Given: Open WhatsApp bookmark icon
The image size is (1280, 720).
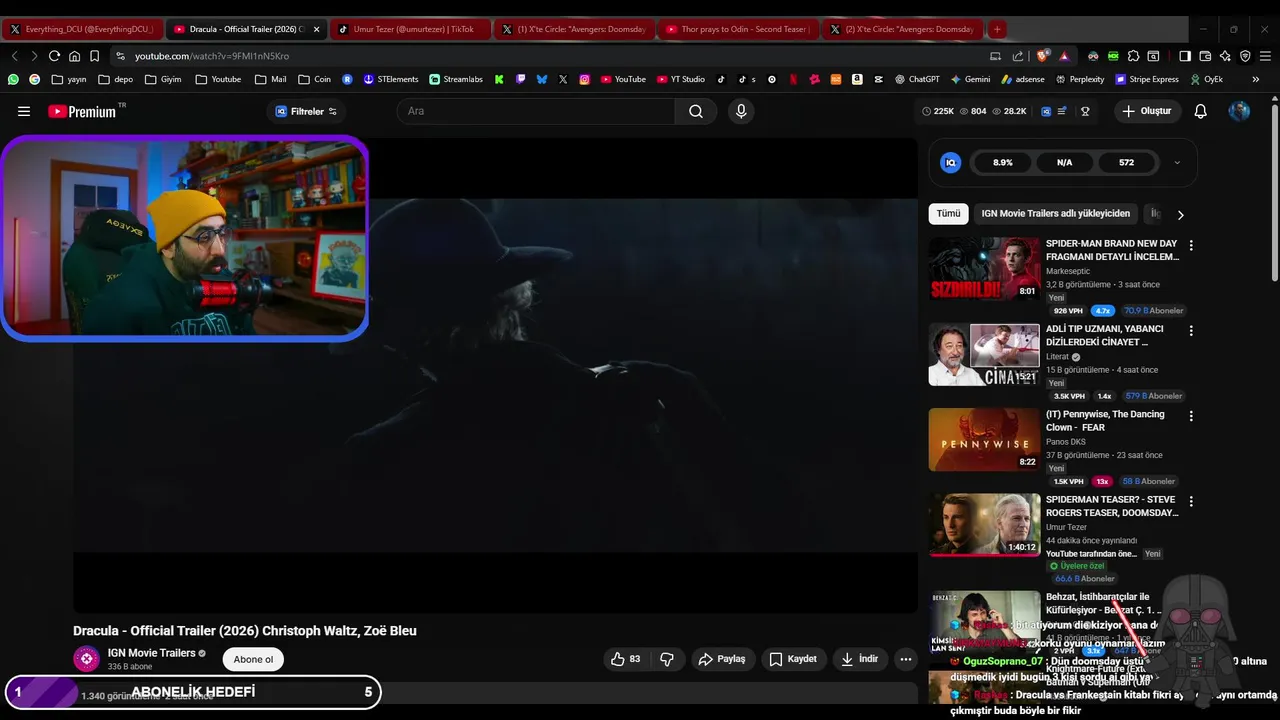Looking at the screenshot, I should coord(13,79).
